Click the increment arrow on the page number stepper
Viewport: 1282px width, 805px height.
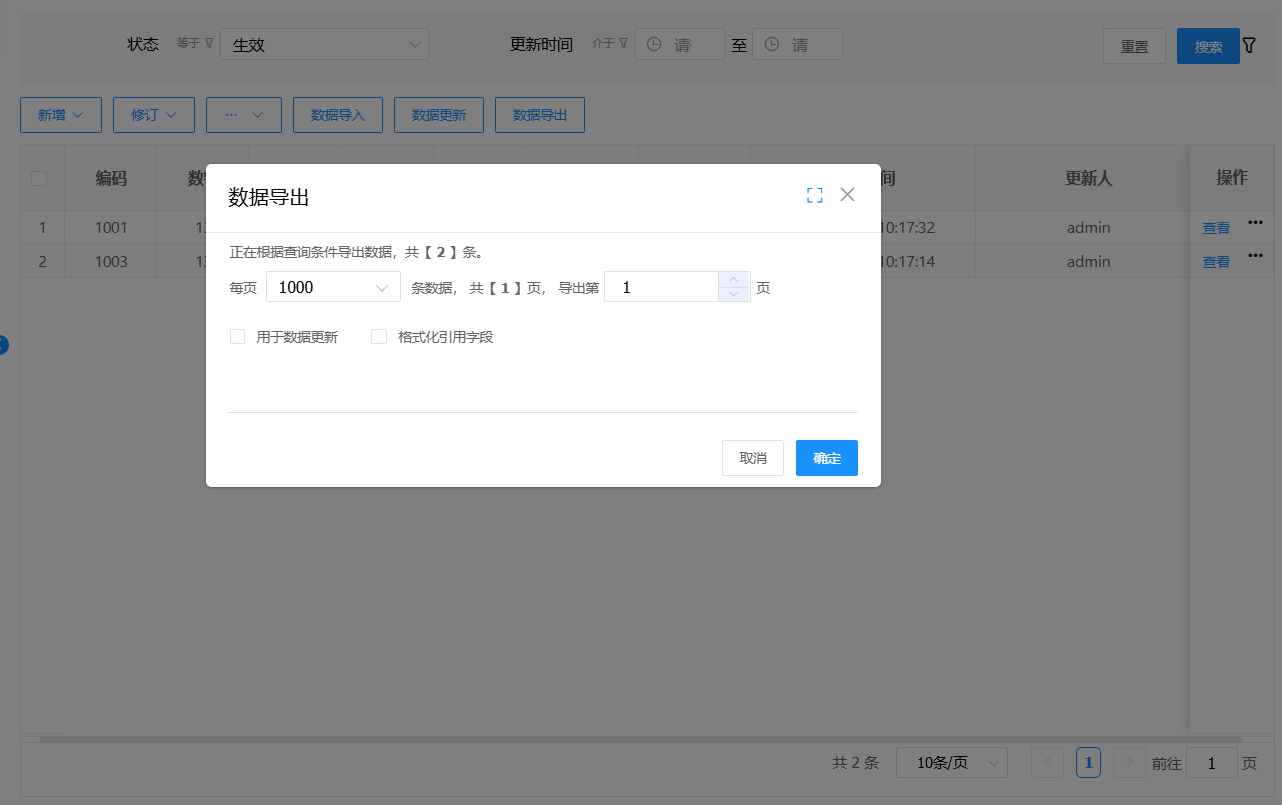pos(734,280)
